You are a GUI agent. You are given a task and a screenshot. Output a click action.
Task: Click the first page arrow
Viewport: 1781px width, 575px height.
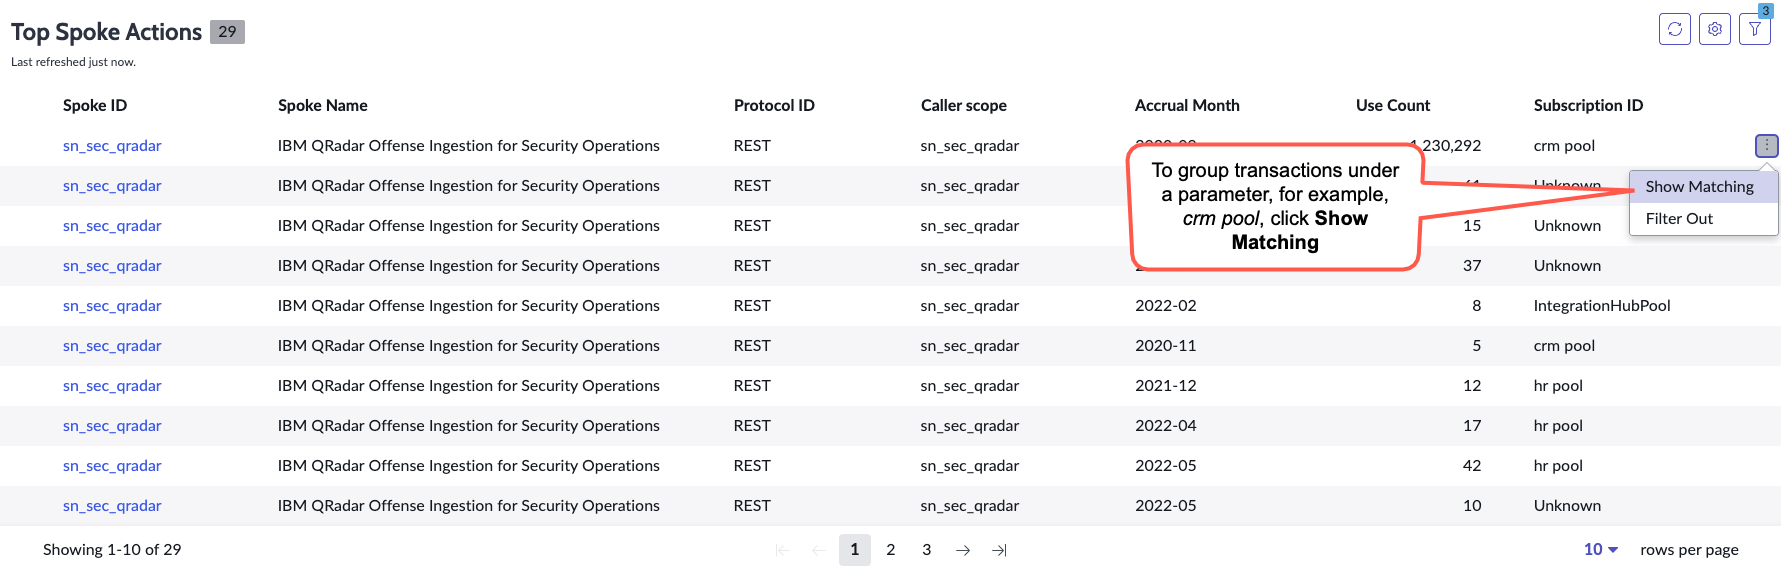point(783,550)
